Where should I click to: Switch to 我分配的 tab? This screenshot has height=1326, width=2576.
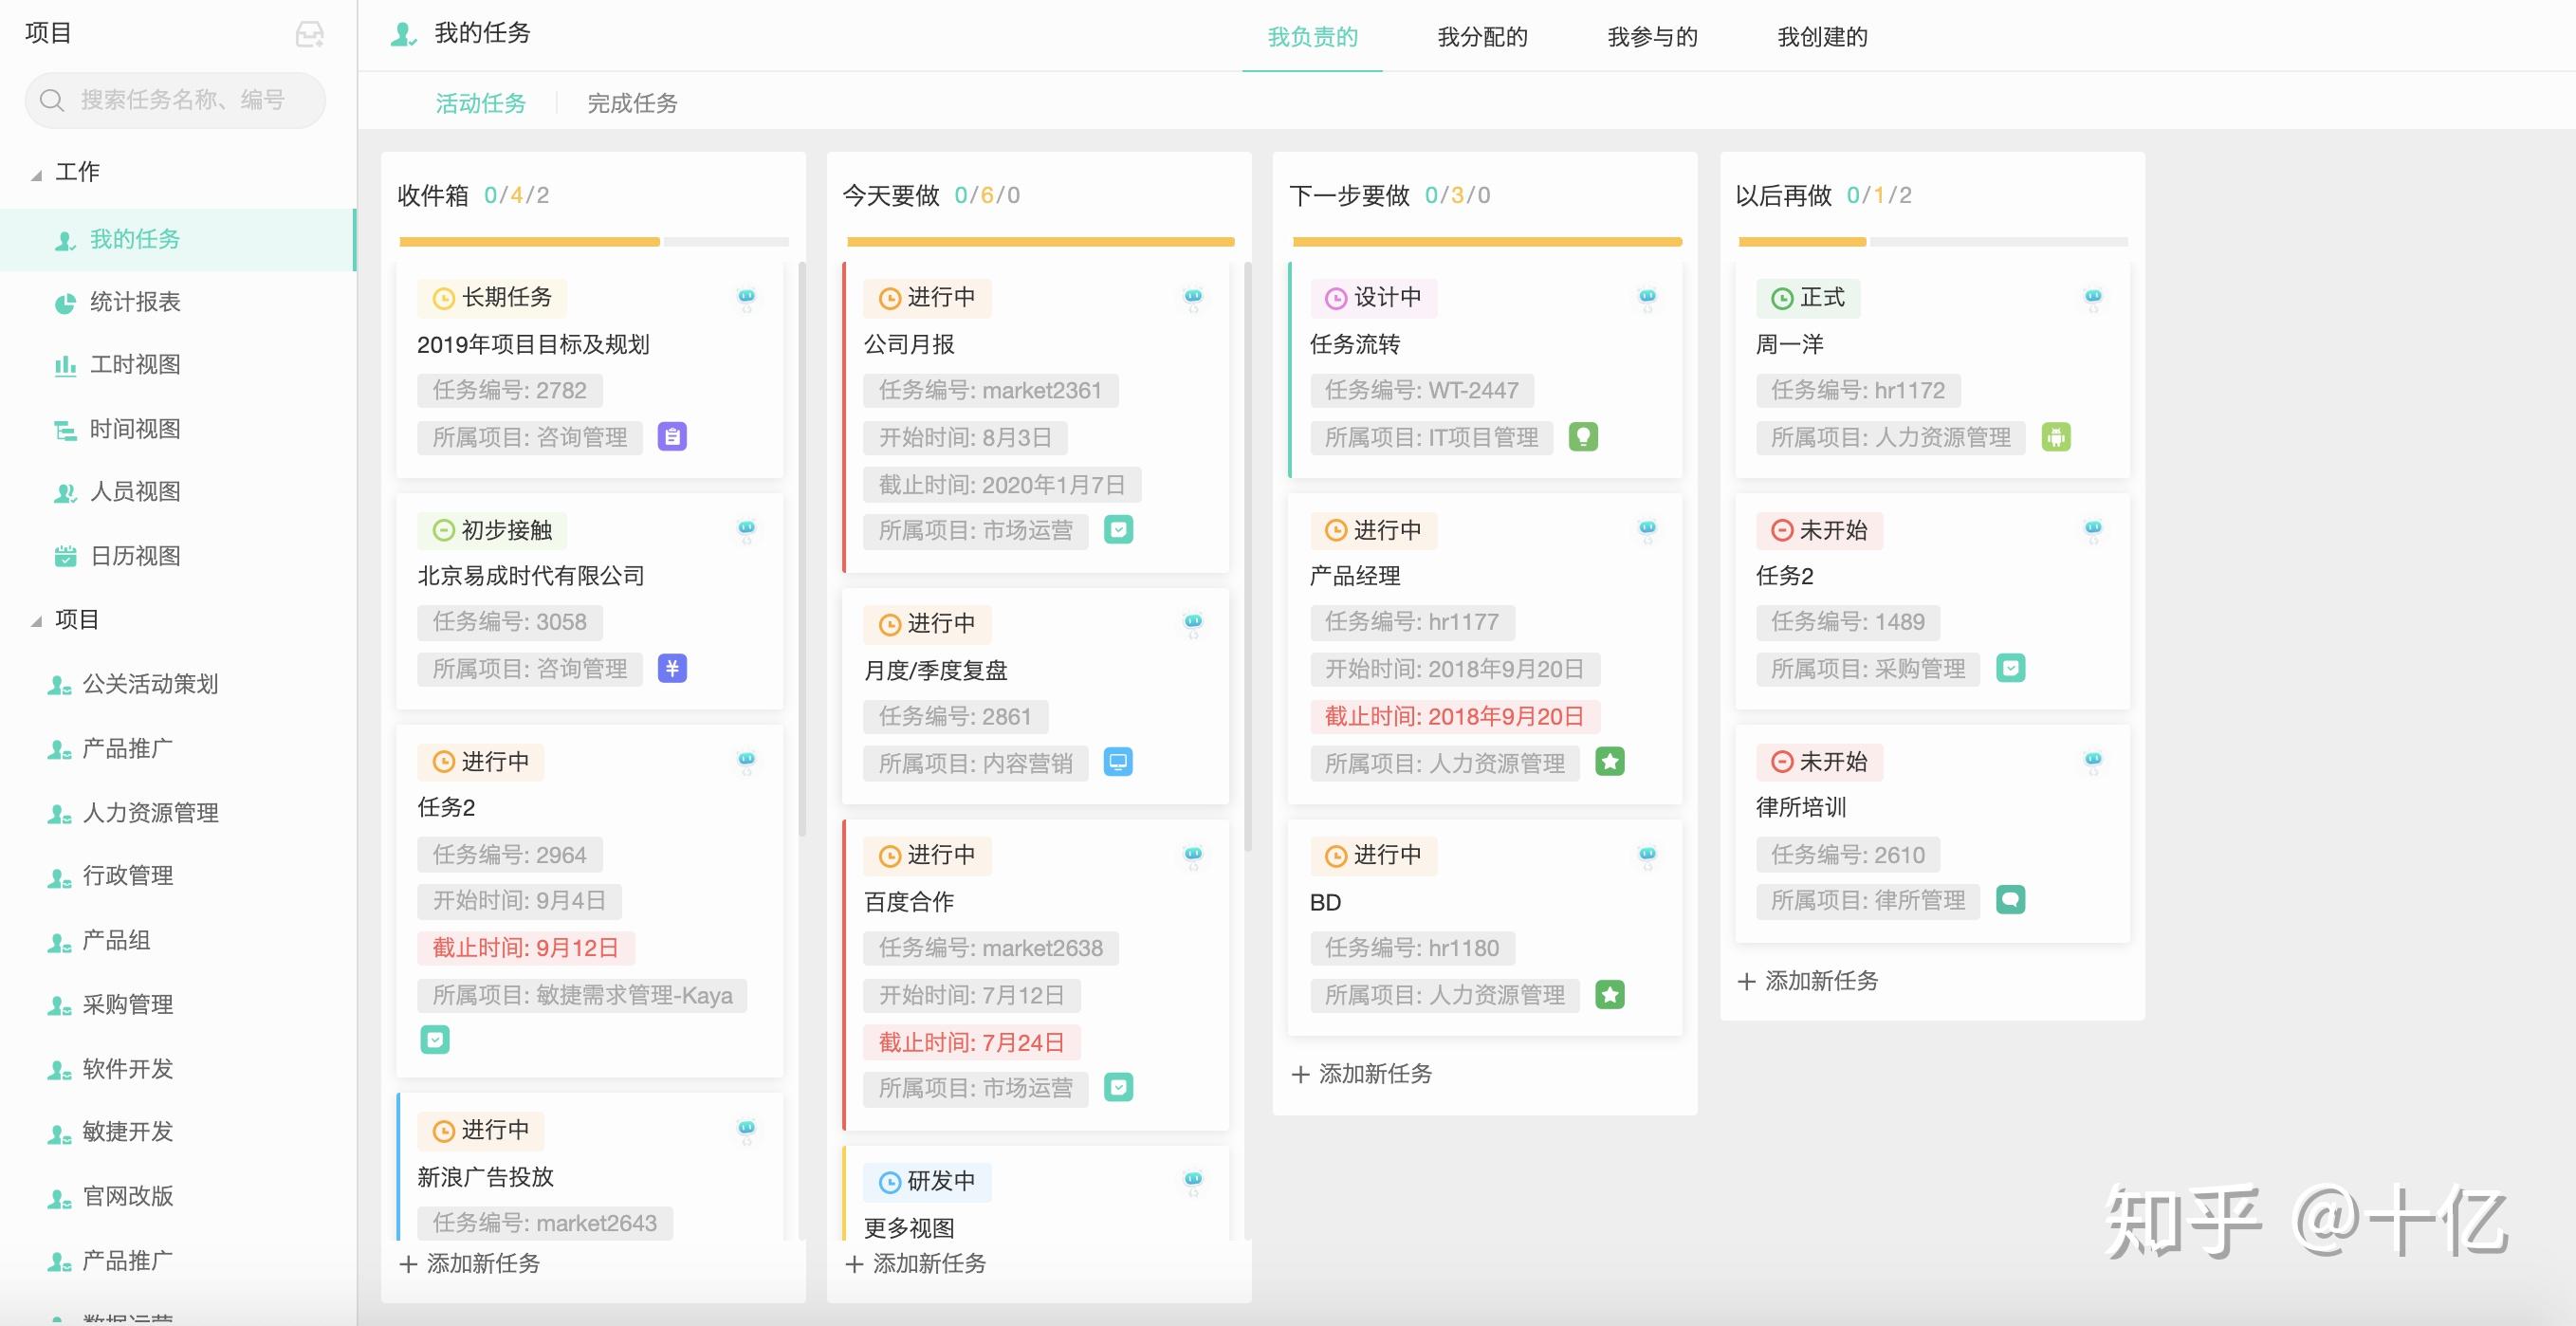1482,37
